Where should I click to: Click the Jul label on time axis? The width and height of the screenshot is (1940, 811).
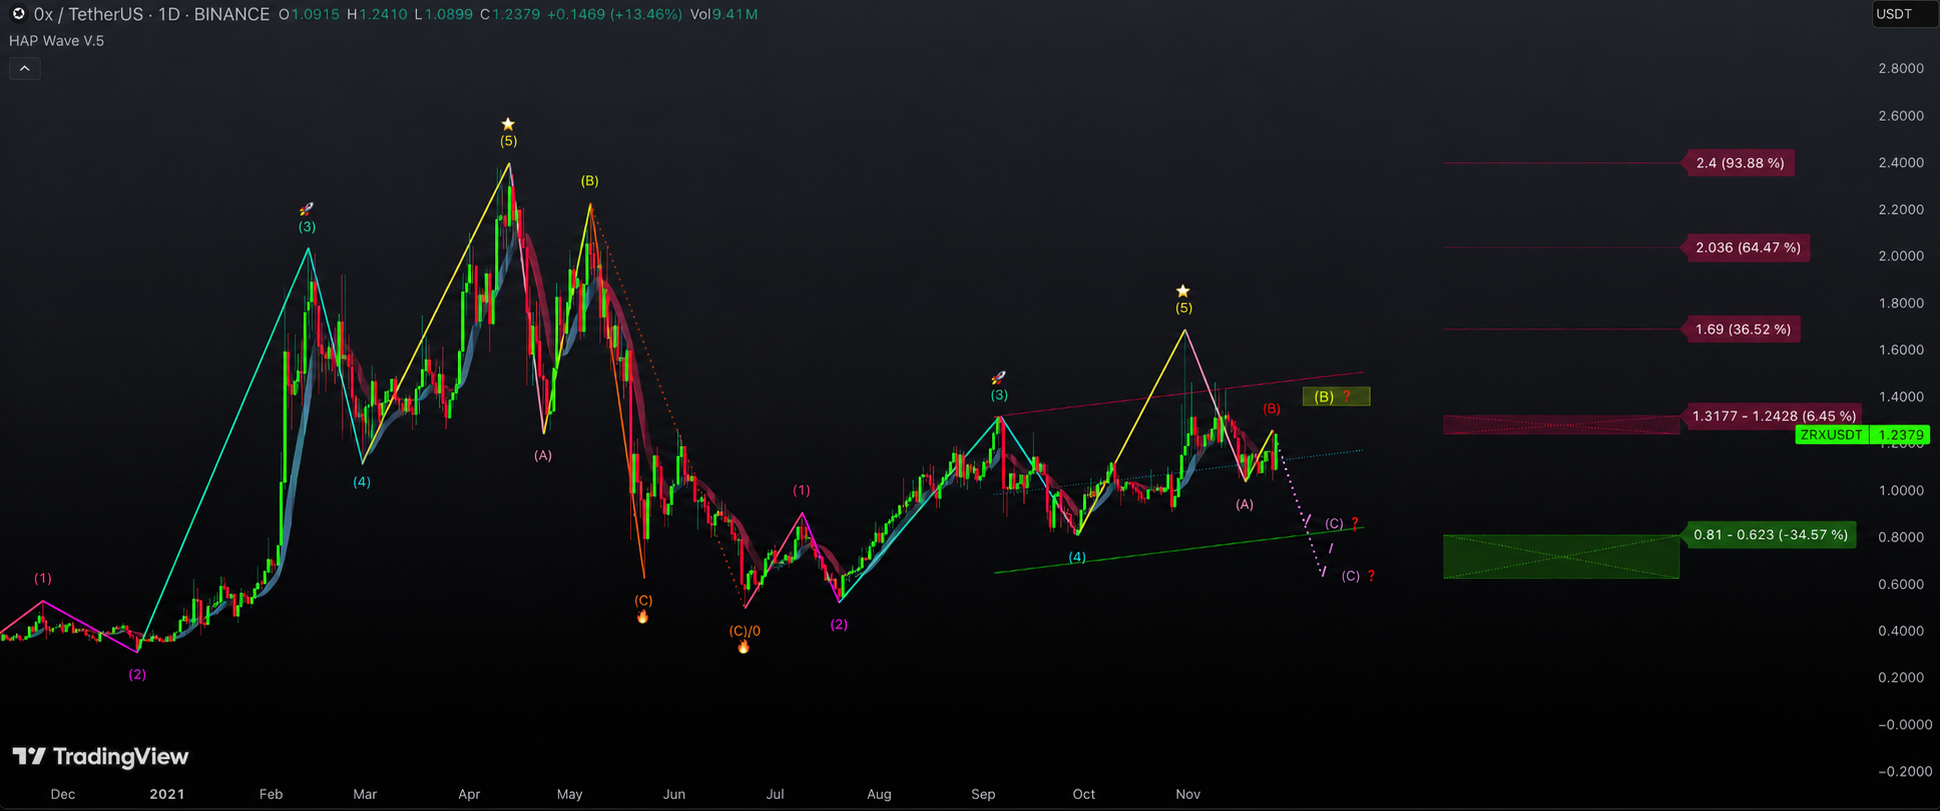(775, 794)
